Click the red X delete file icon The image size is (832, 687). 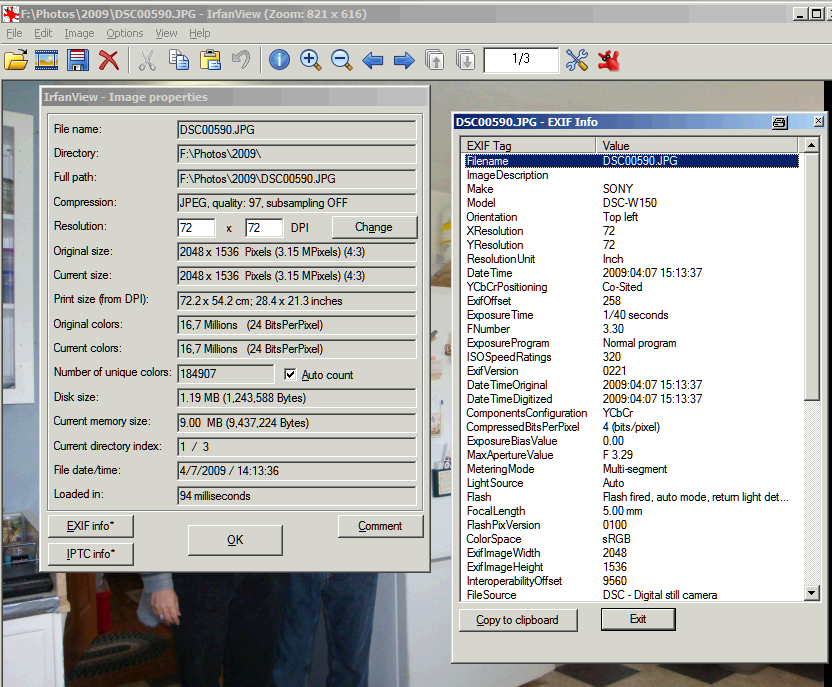pyautogui.click(x=109, y=60)
